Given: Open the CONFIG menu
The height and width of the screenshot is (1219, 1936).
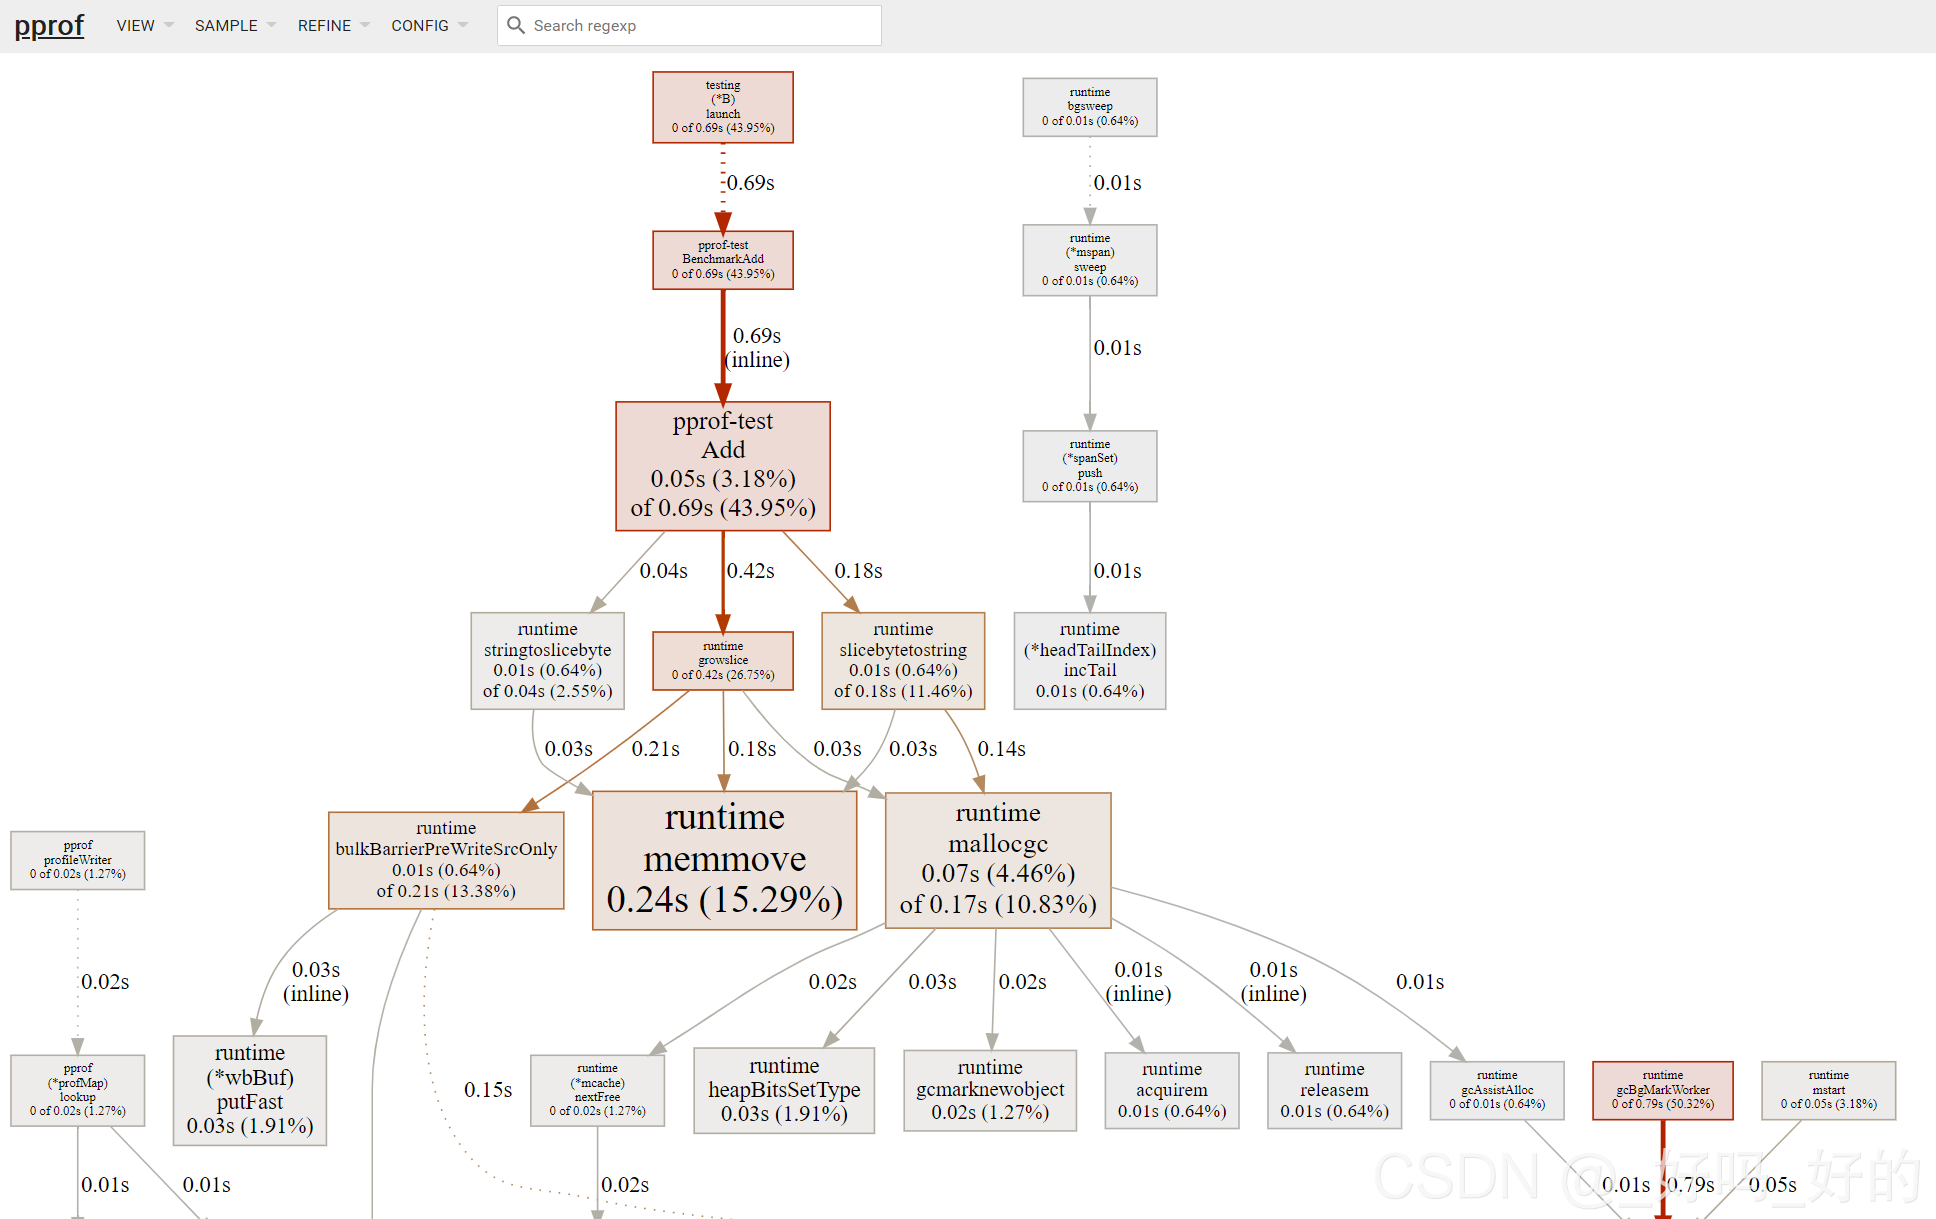Looking at the screenshot, I should click(x=428, y=25).
